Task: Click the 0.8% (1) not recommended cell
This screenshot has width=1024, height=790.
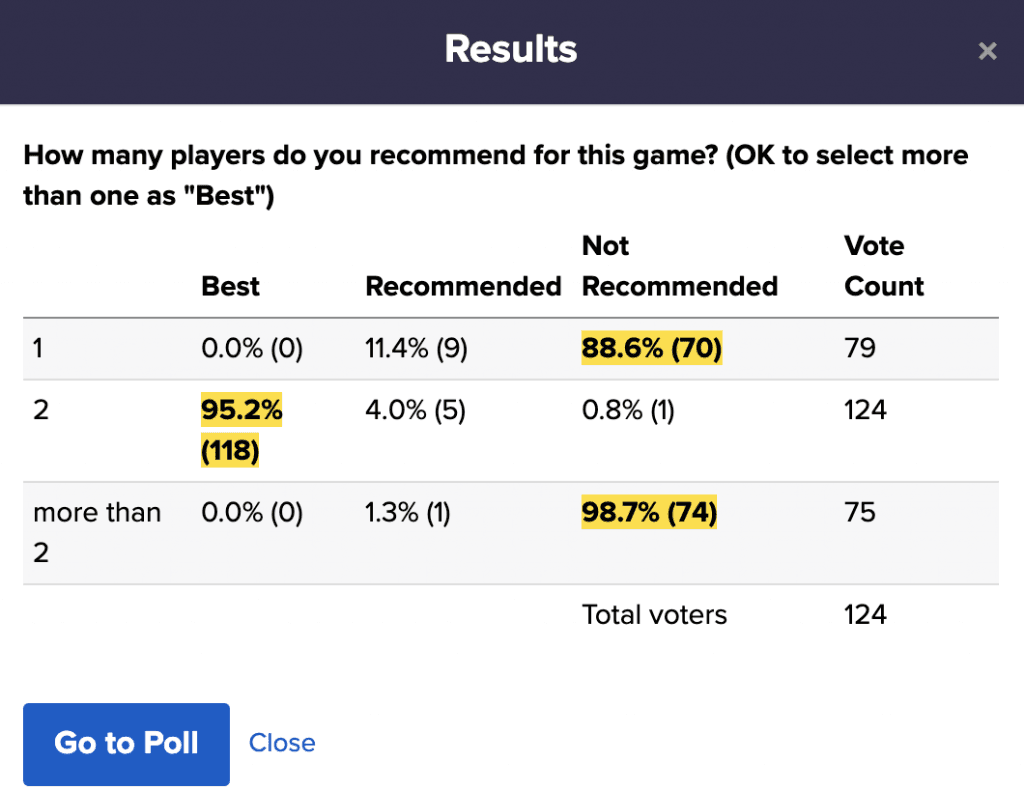Action: click(x=628, y=411)
